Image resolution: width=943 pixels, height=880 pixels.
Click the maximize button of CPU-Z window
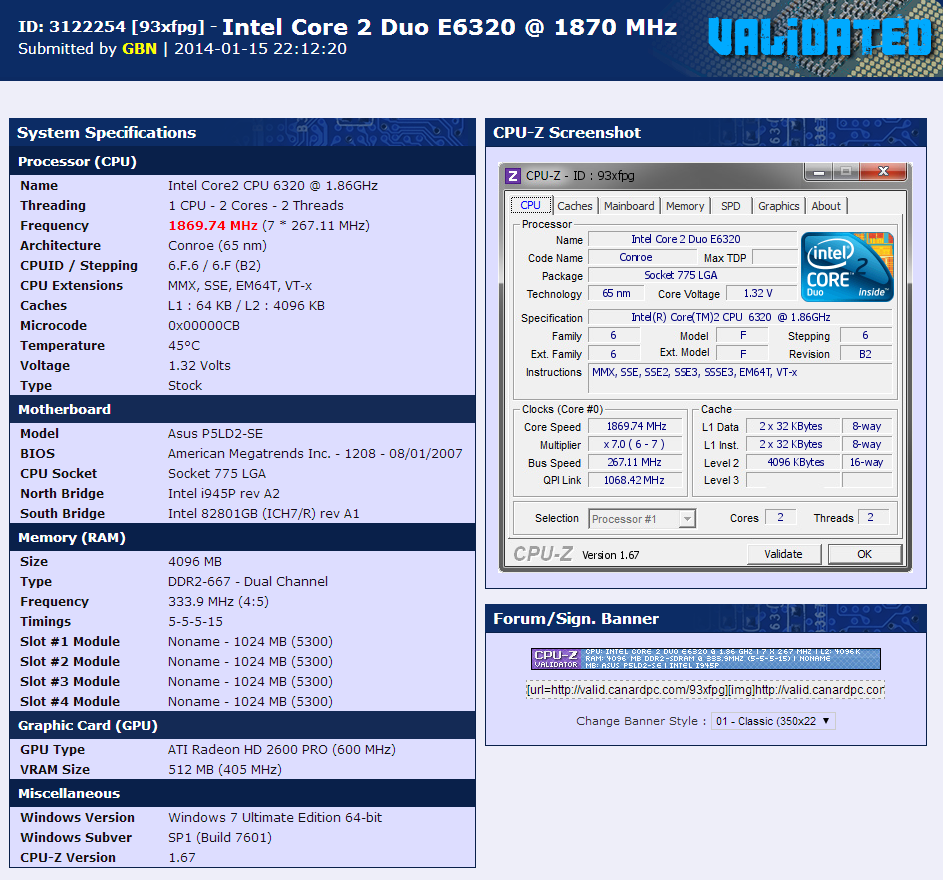846,172
